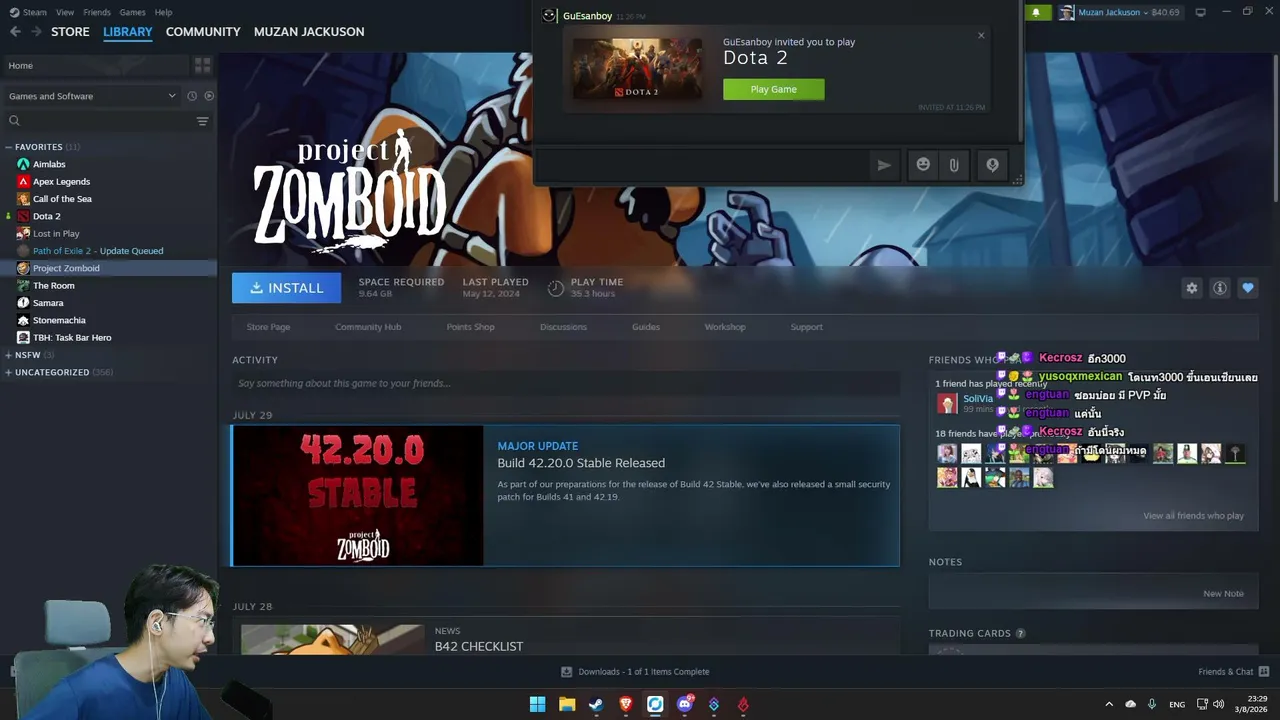Switch to the Community tab

click(x=203, y=32)
